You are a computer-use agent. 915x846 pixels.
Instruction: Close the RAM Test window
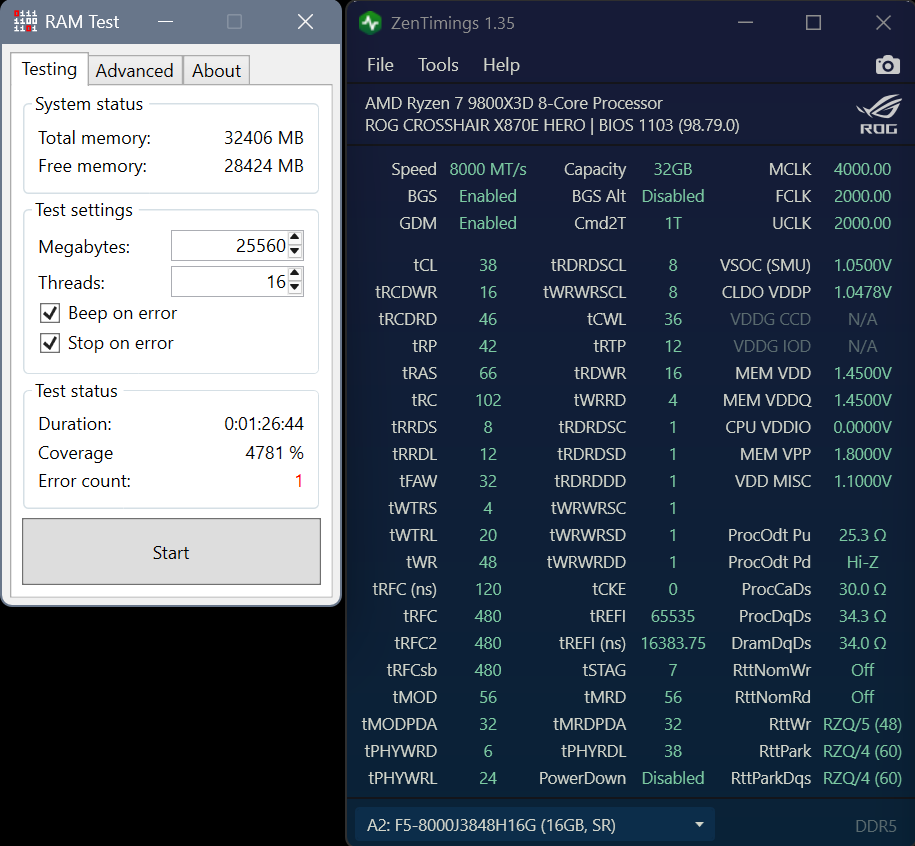[x=305, y=22]
